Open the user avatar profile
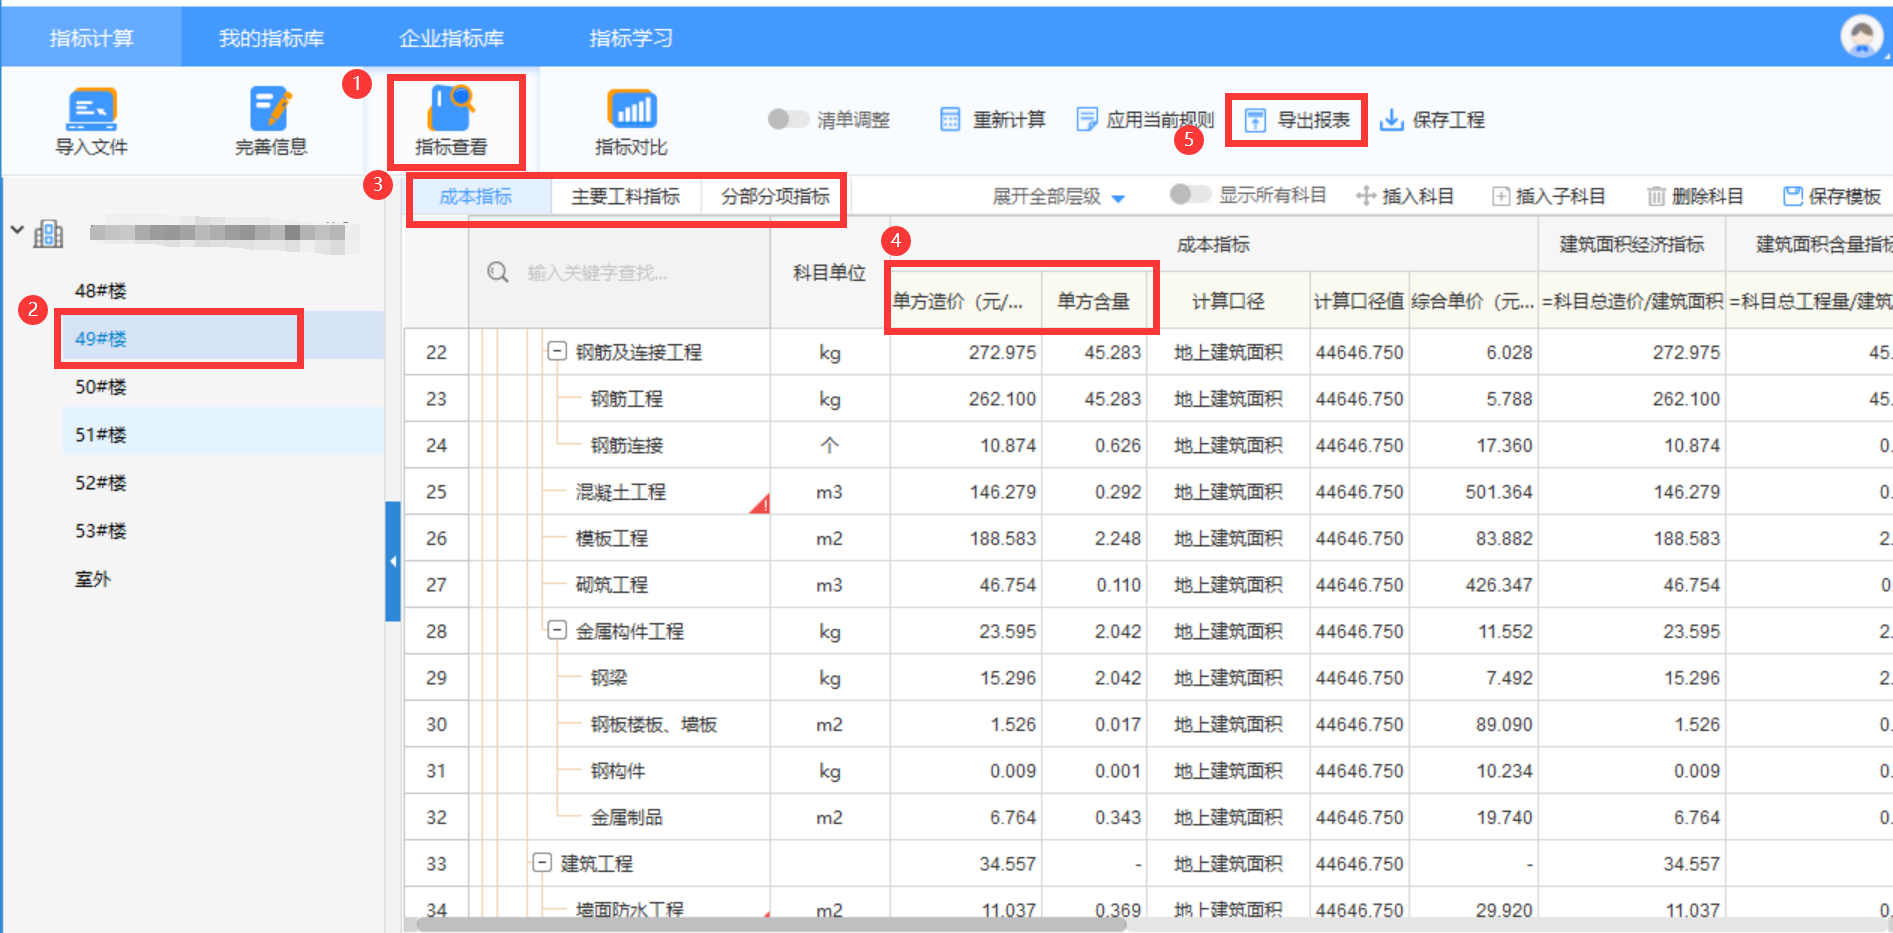1893x933 pixels. coord(1861,37)
